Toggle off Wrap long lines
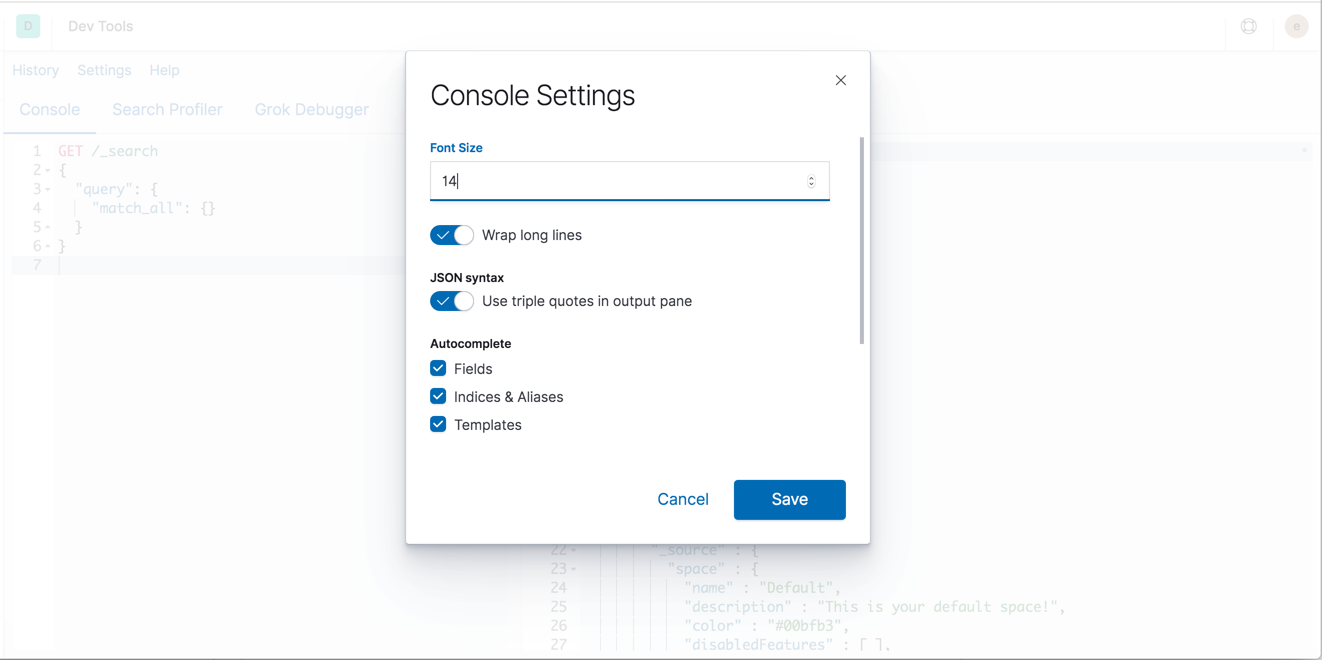This screenshot has height=660, width=1322. [451, 235]
